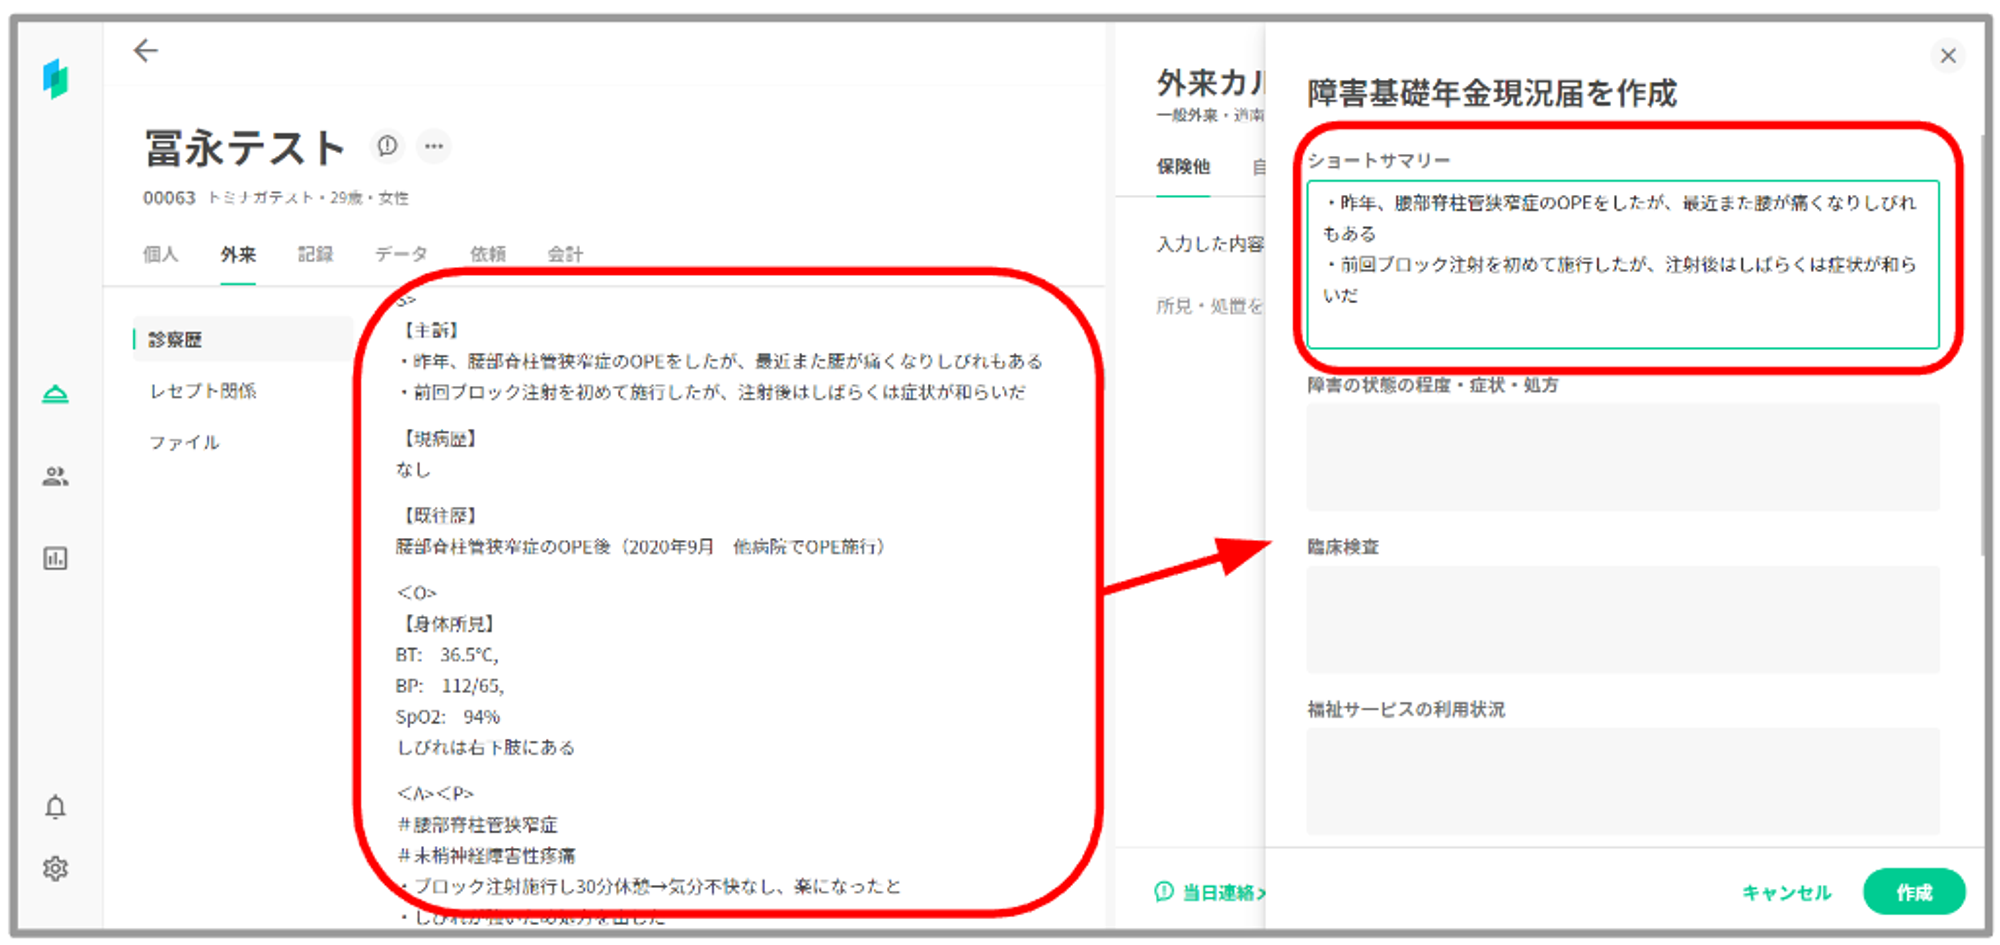The width and height of the screenshot is (2000, 945).
Task: Click the dialog's vertical scrollbar
Action: [x=1981, y=345]
